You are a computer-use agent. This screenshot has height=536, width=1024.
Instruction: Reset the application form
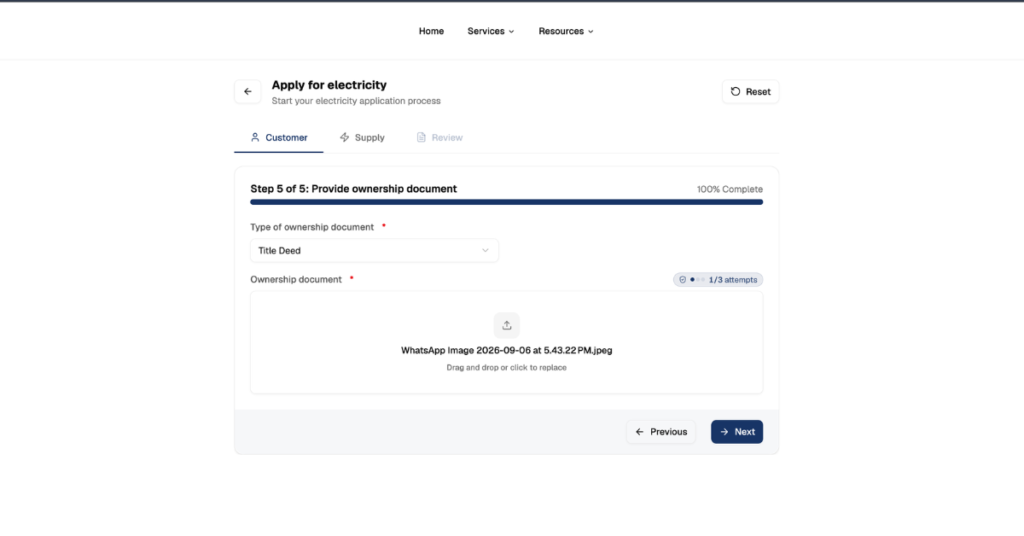[750, 91]
